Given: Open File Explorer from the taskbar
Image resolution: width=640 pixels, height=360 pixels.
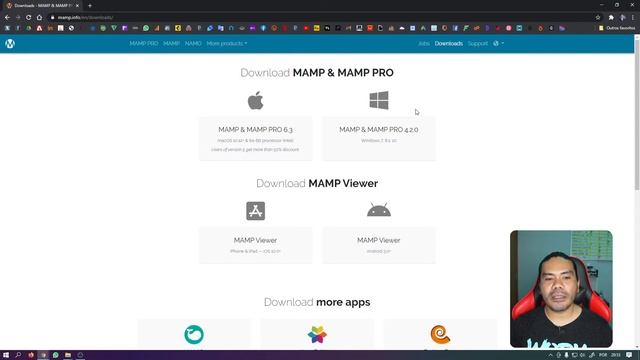Looking at the screenshot, I should click(x=68, y=355).
